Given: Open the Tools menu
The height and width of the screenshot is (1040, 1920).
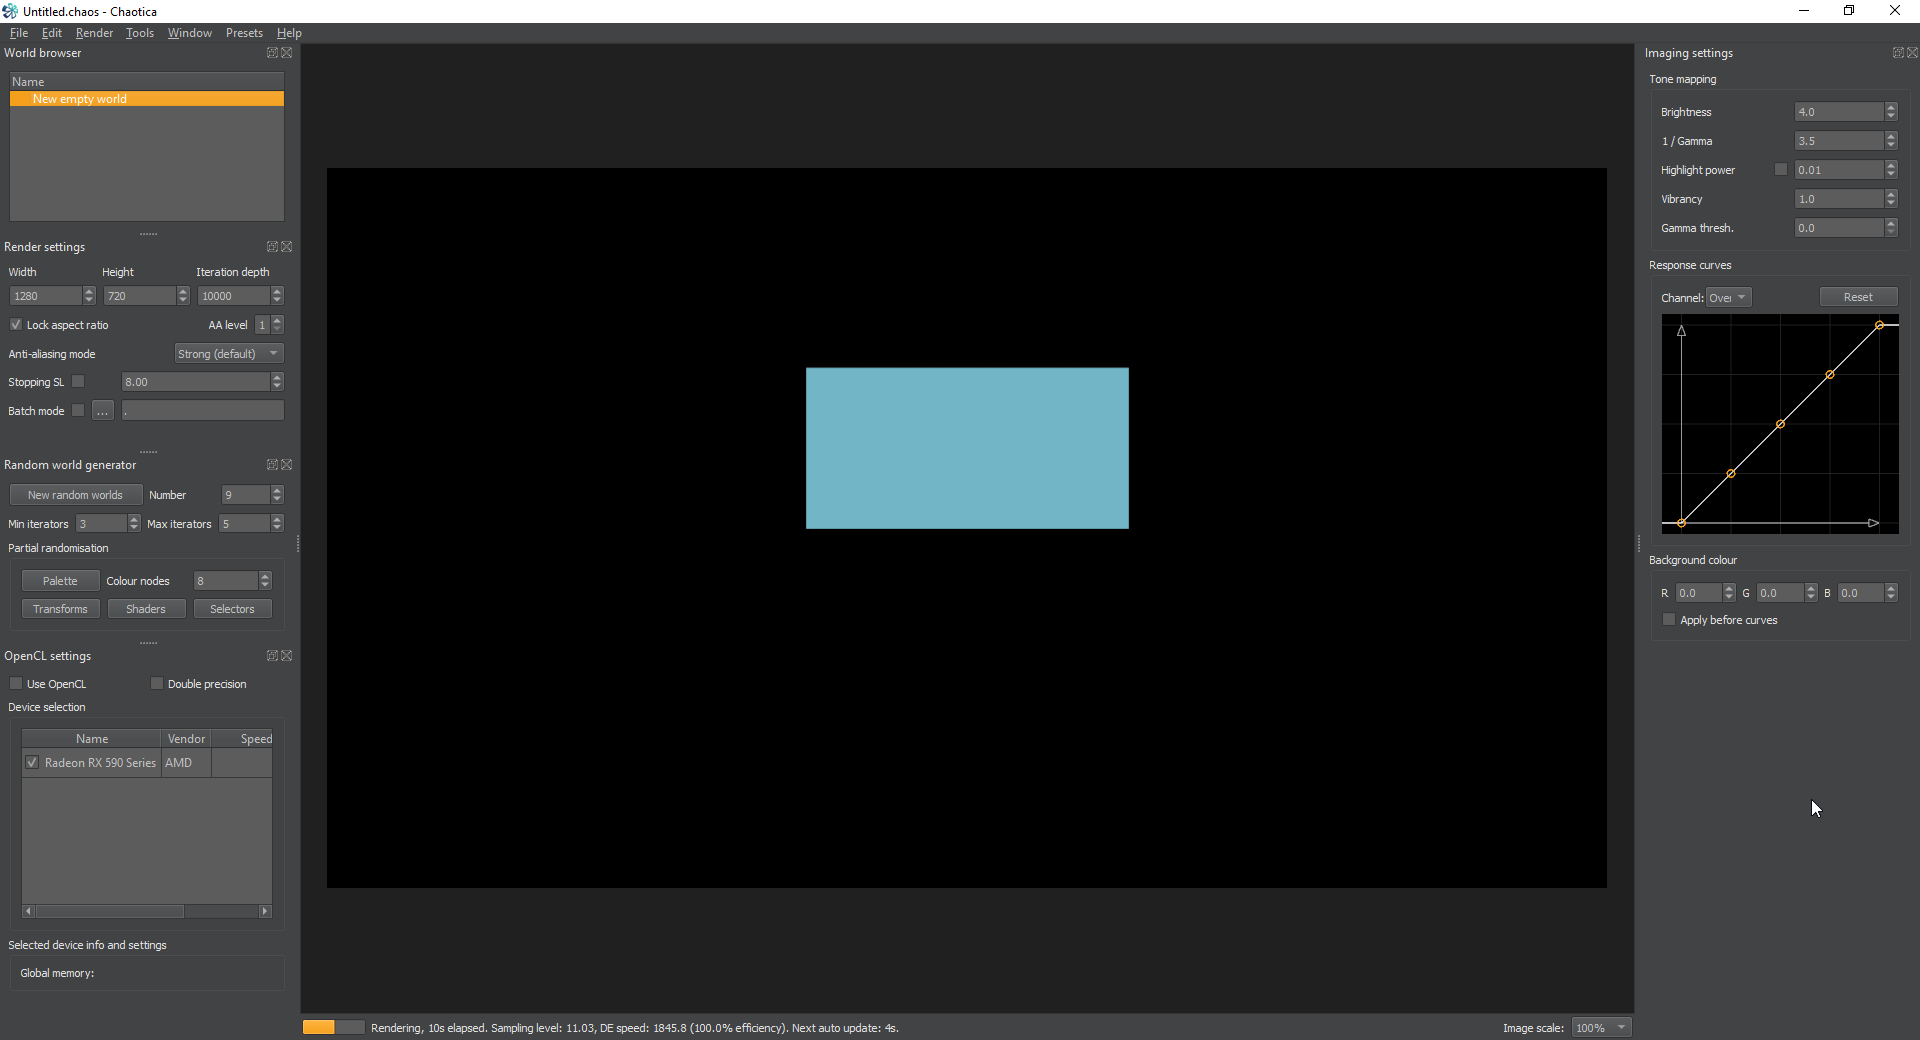Looking at the screenshot, I should [140, 33].
